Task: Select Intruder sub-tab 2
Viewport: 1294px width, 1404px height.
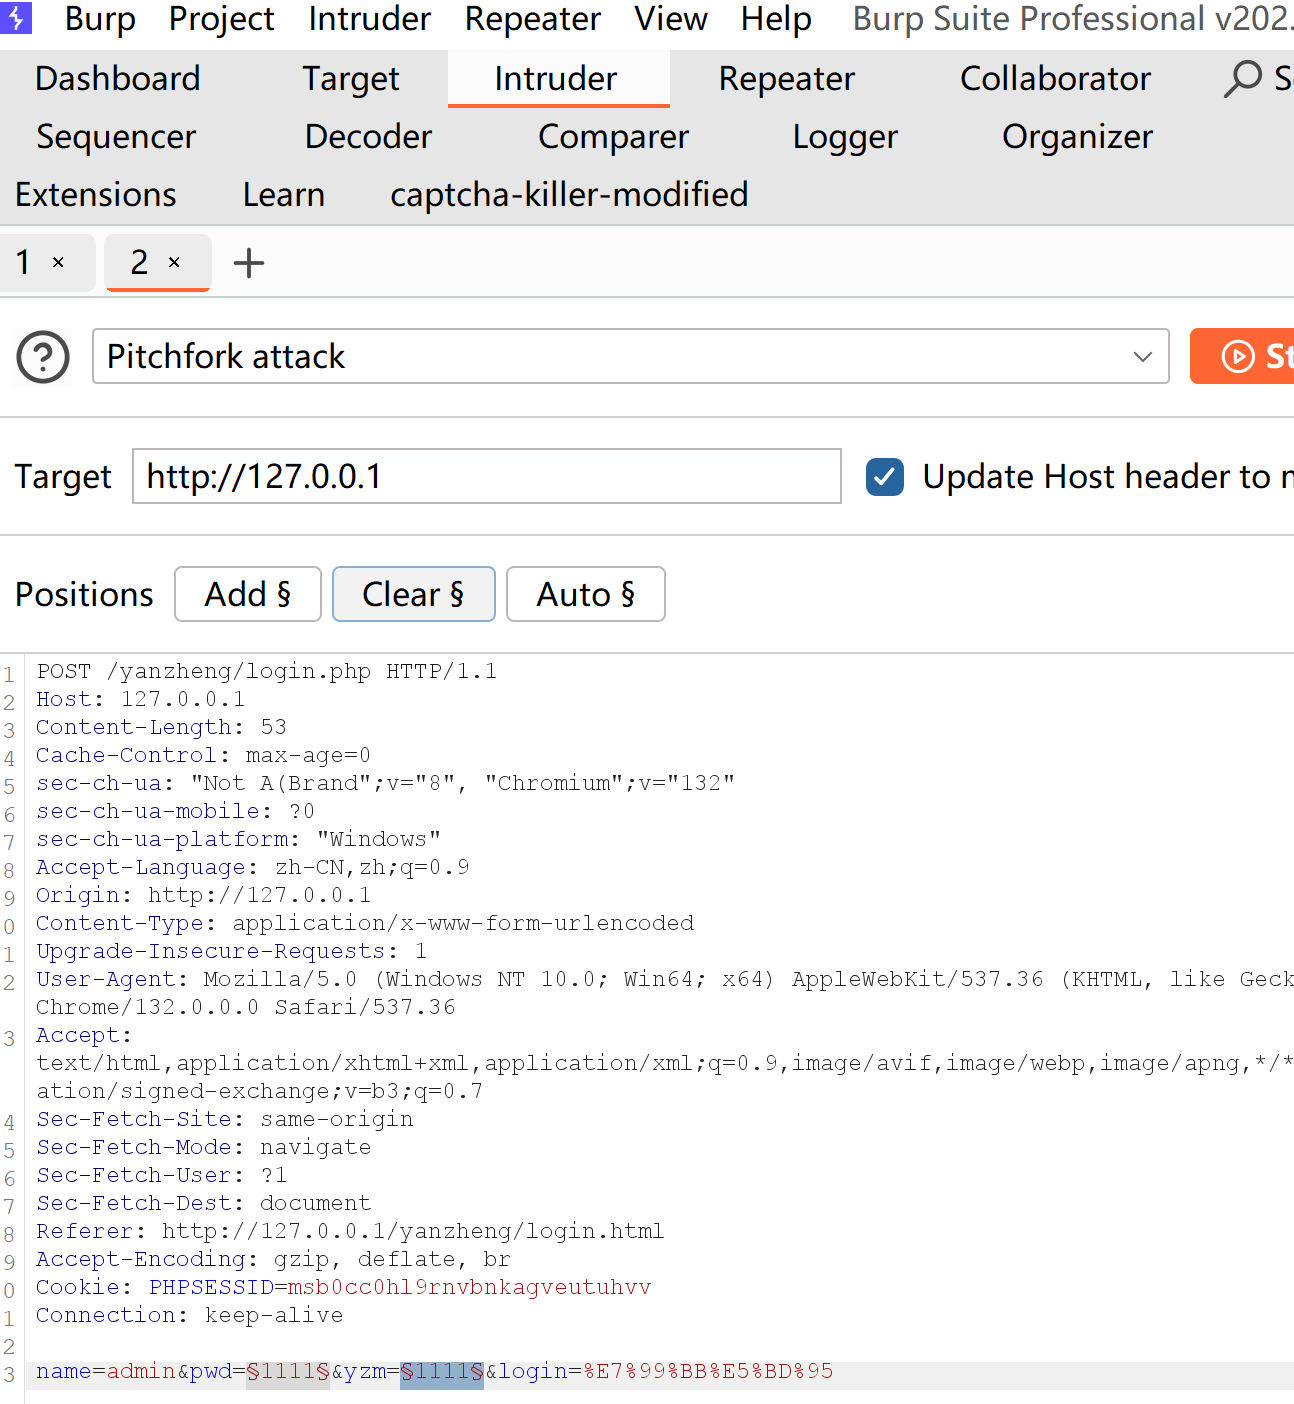Action: pyautogui.click(x=140, y=262)
